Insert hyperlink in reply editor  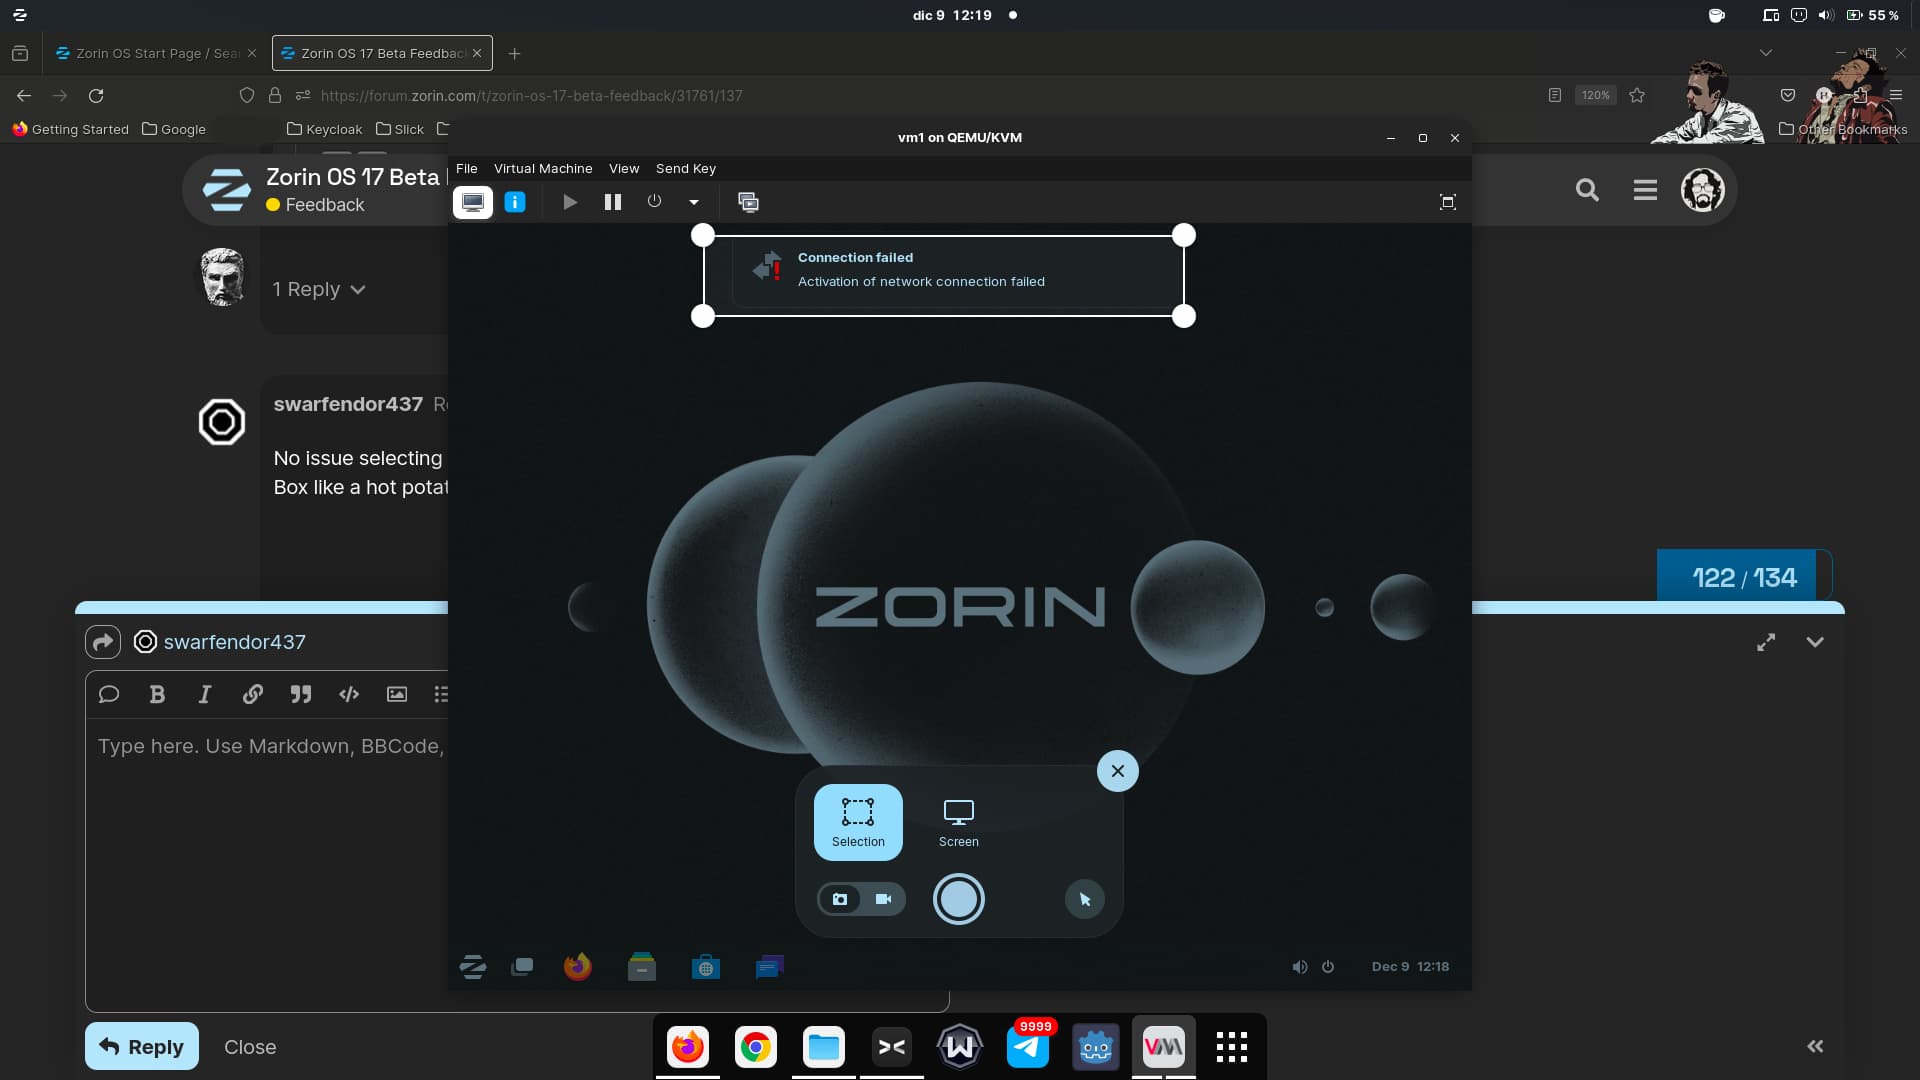[253, 694]
